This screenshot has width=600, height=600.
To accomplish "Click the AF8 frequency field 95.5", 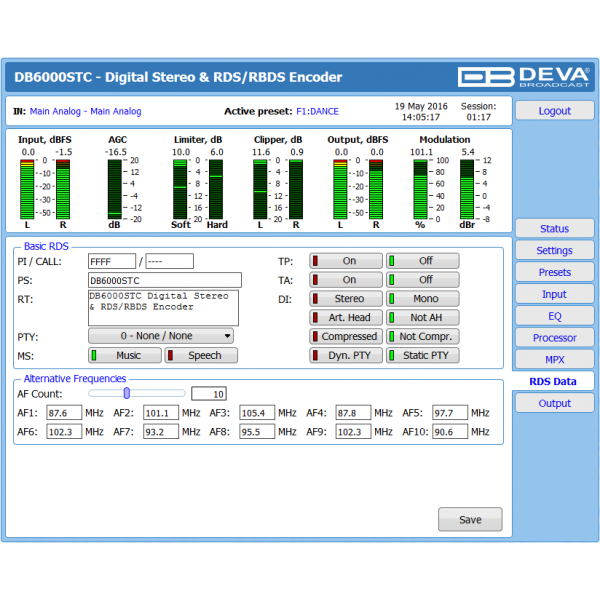I will click(257, 432).
